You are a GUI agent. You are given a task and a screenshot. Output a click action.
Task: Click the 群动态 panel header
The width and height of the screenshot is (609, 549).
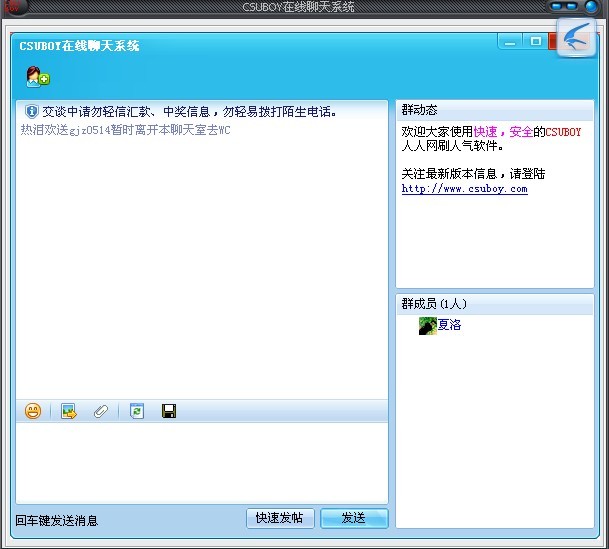point(420,110)
